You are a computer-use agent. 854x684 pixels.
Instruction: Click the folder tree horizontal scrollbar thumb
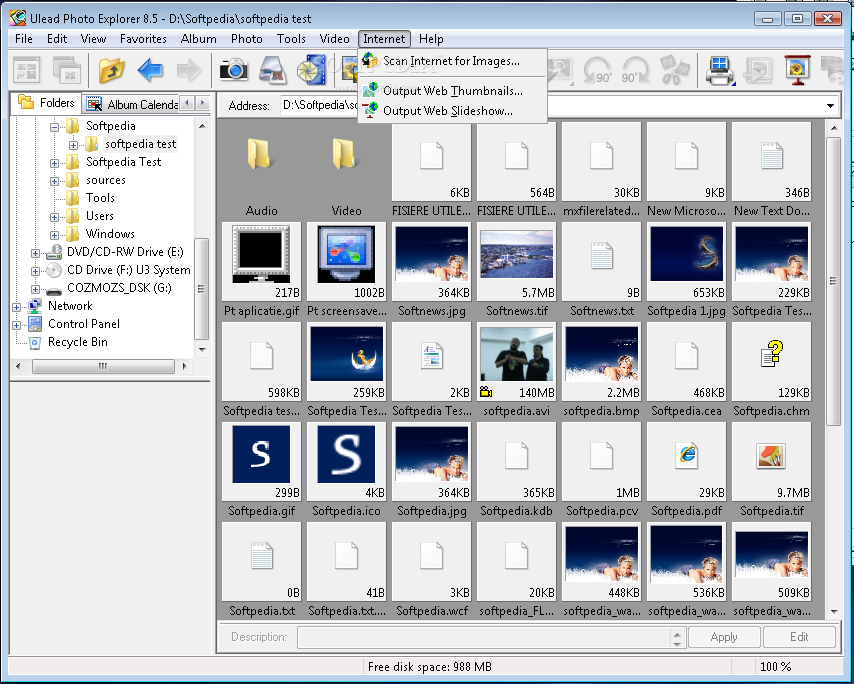[103, 367]
